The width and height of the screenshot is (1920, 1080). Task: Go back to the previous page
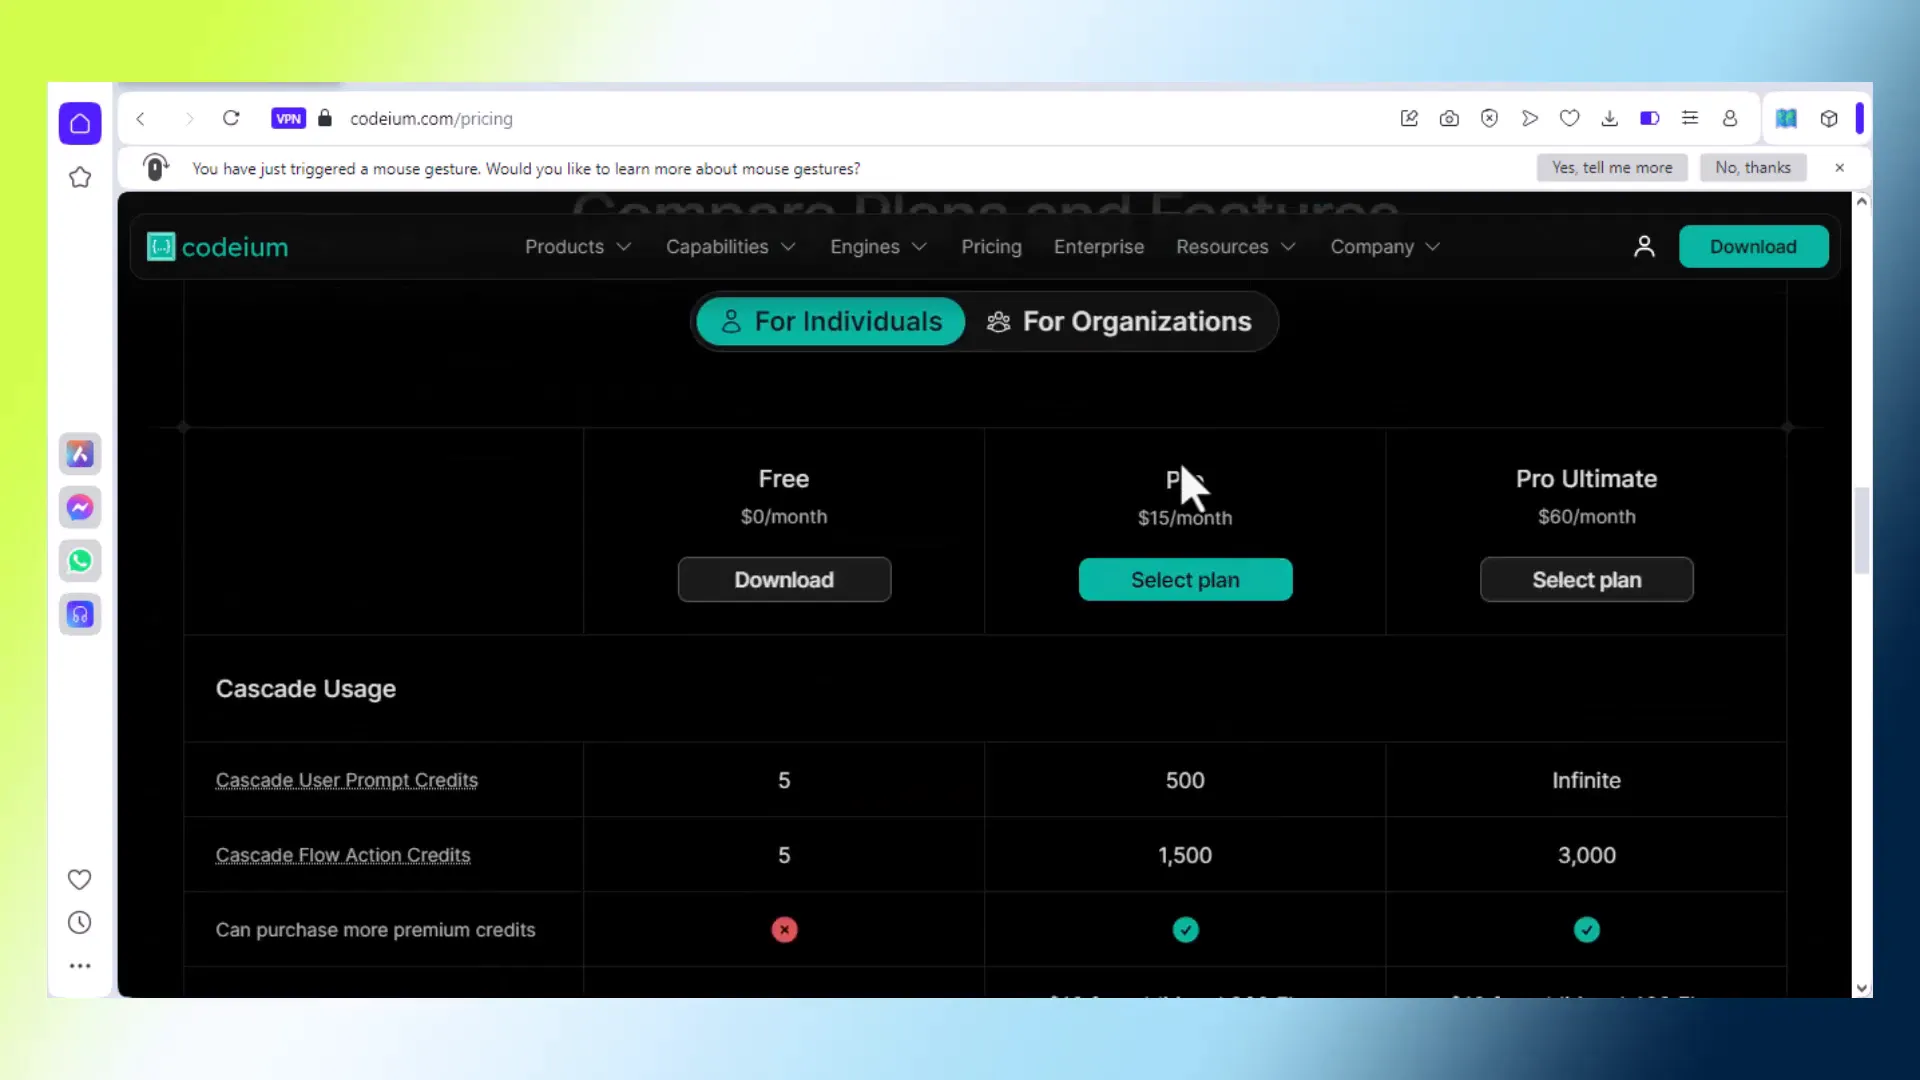coord(141,119)
